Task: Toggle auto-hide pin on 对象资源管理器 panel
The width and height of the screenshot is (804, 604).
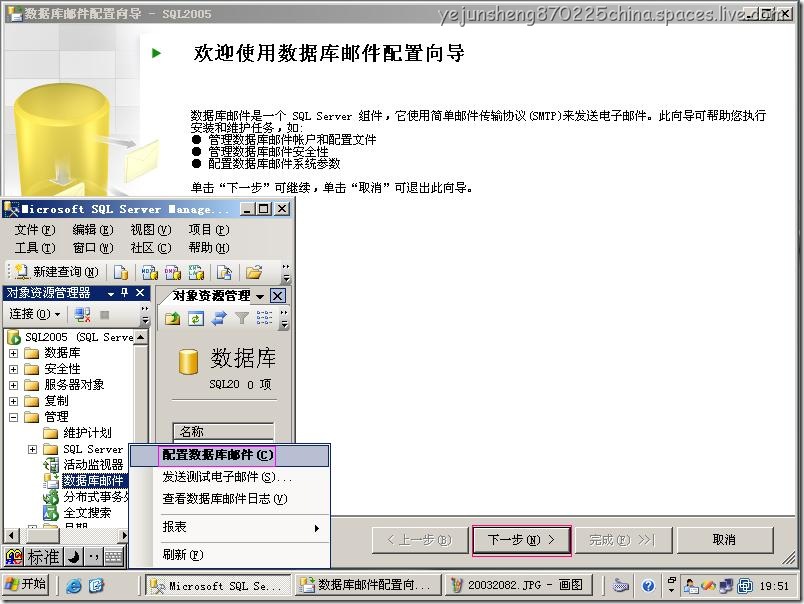Action: tap(125, 293)
